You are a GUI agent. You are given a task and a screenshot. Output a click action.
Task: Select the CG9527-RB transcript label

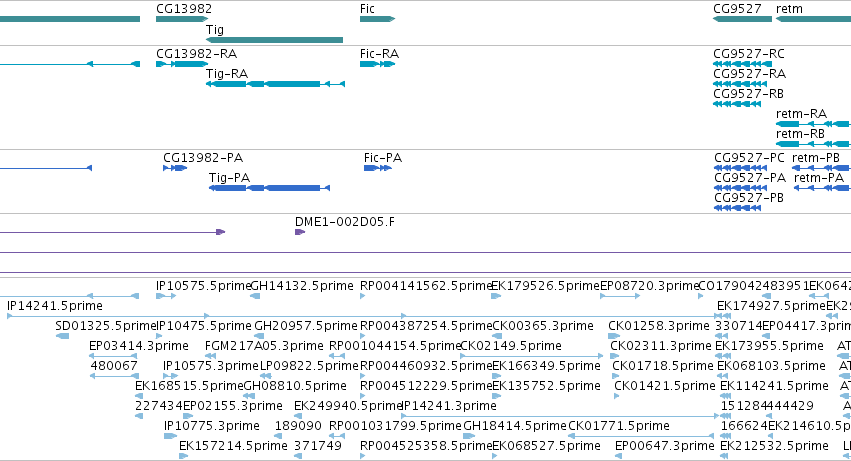click(748, 94)
